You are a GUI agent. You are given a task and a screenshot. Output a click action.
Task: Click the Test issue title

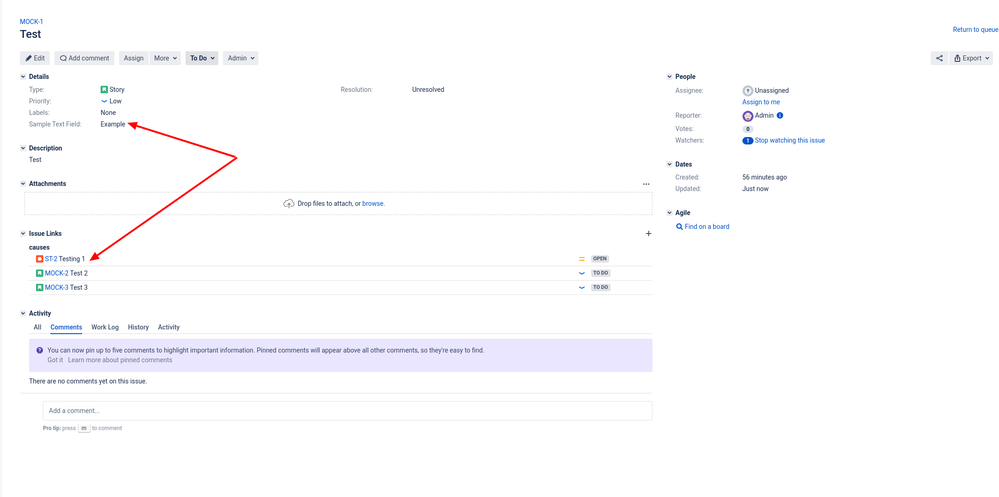(x=31, y=34)
